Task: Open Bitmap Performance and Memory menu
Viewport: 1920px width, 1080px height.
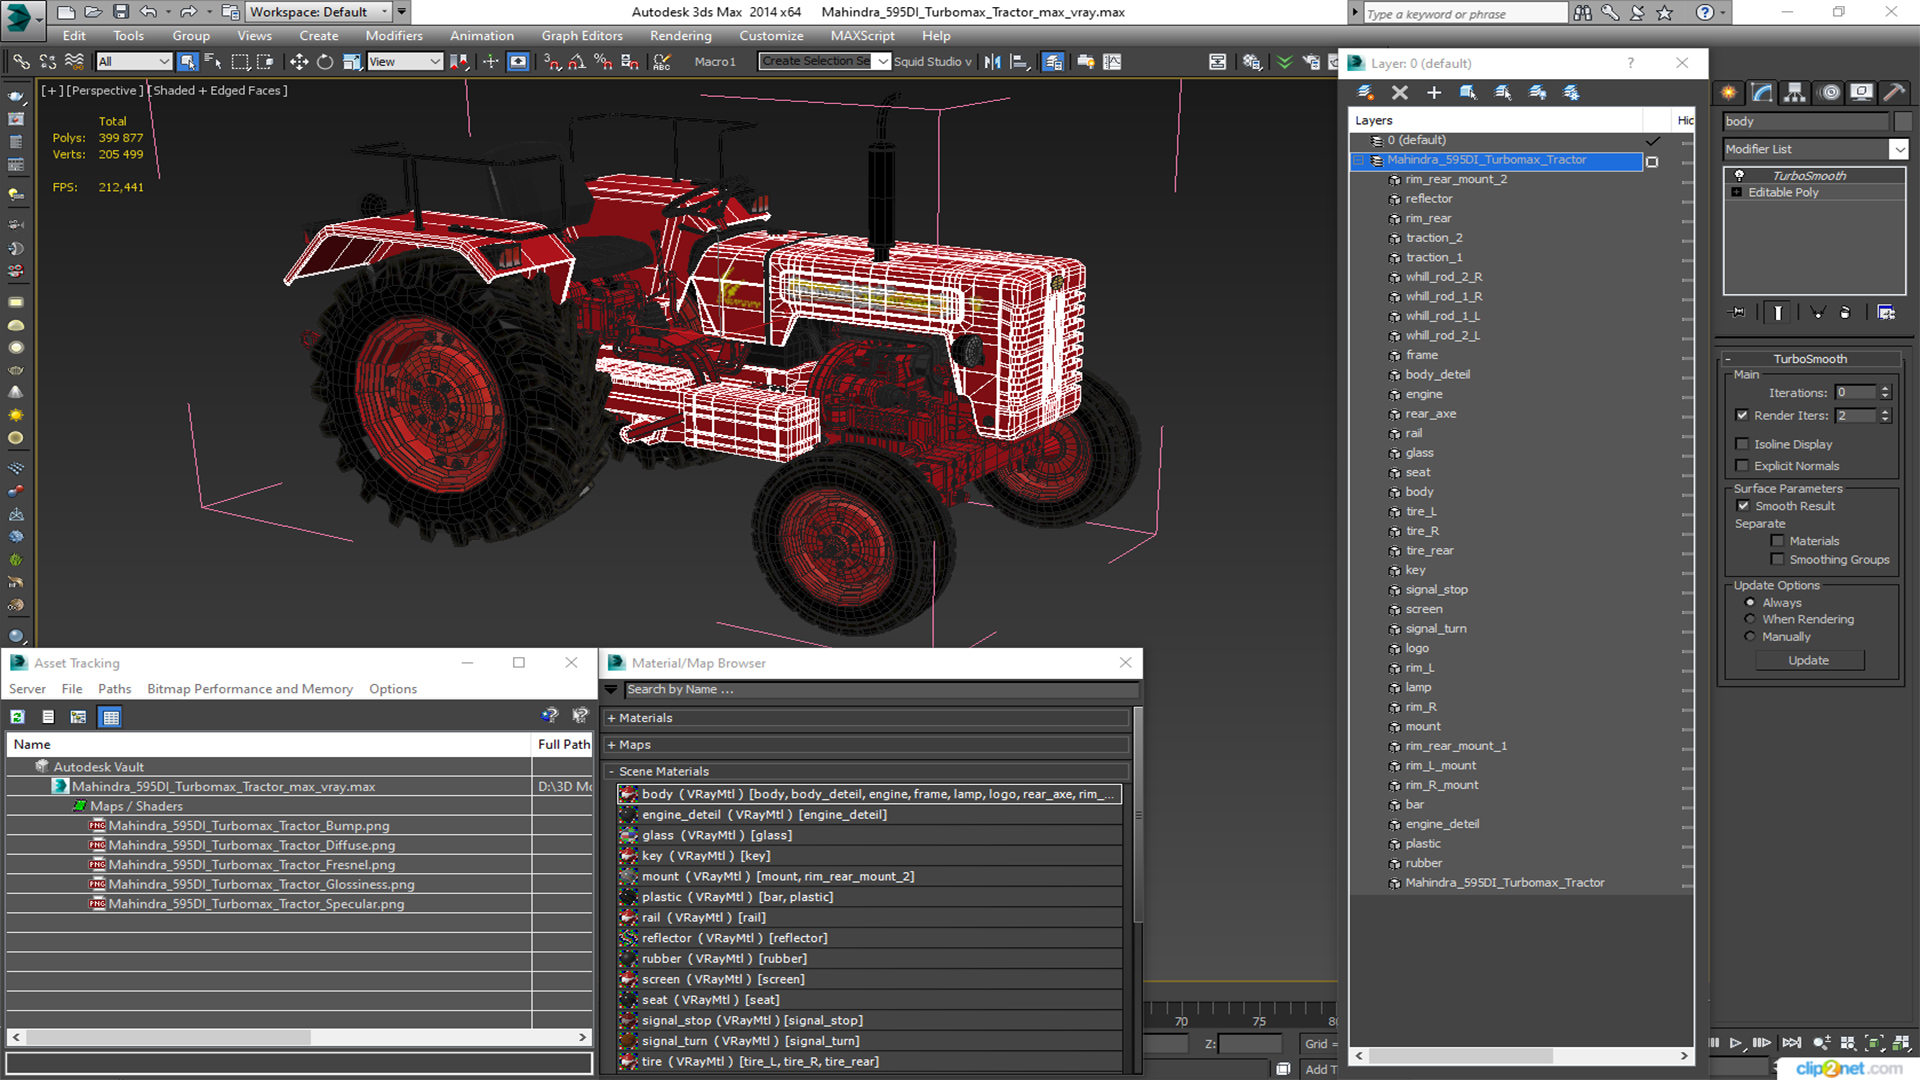Action: click(250, 689)
